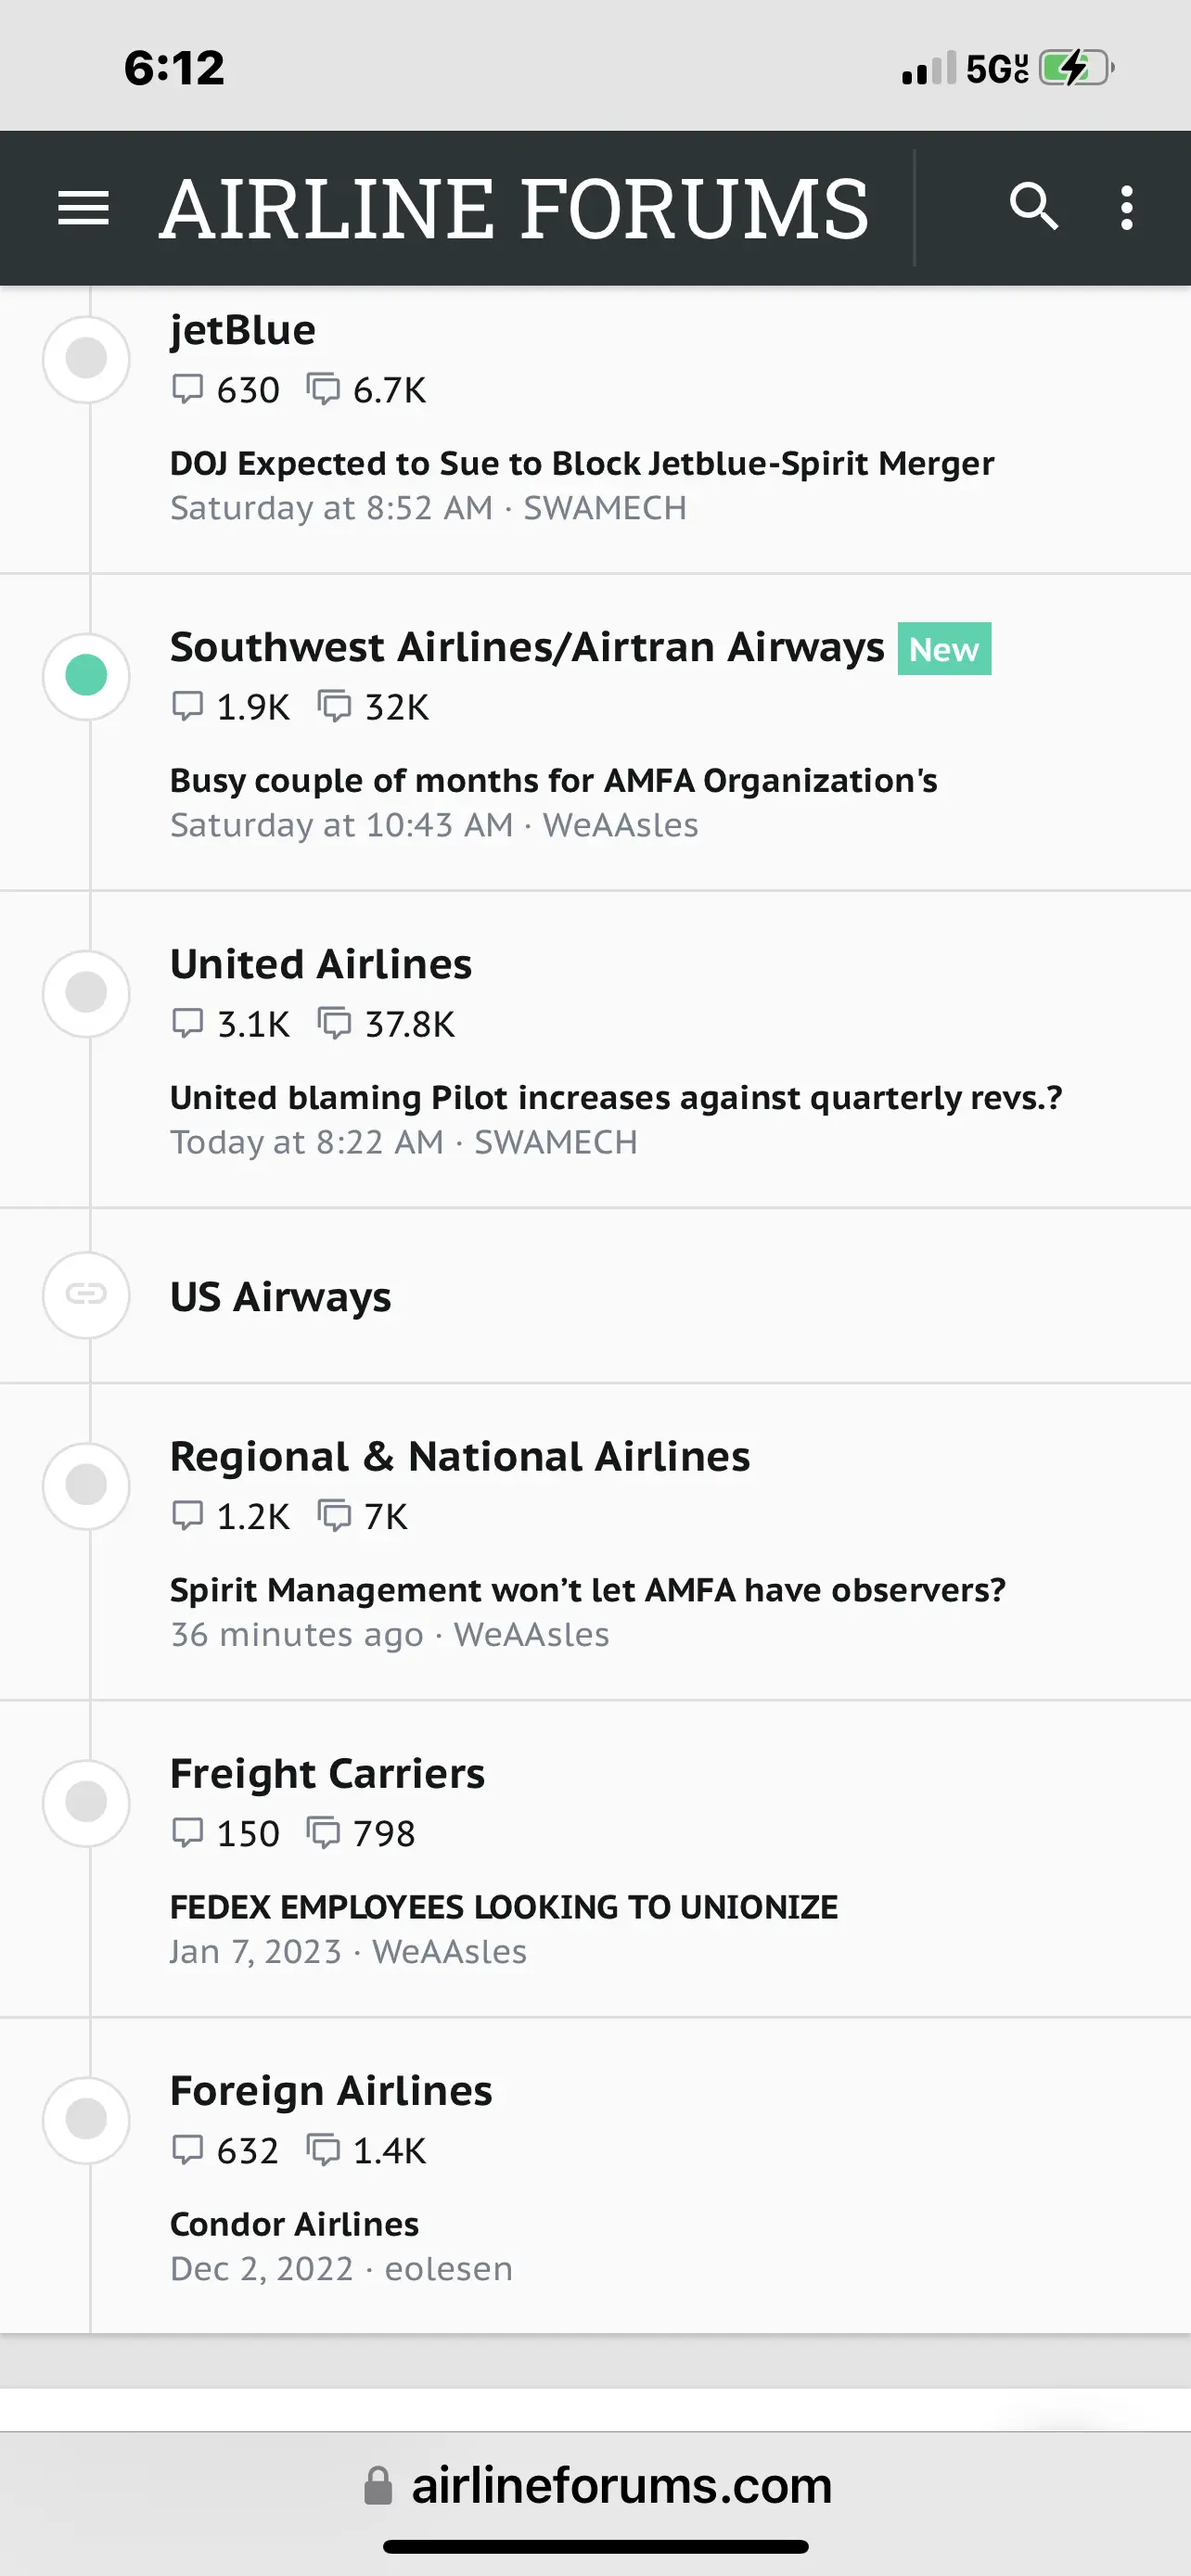View WeAAsles profile under FEDEX thread
This screenshot has width=1191, height=2576.
(449, 1952)
